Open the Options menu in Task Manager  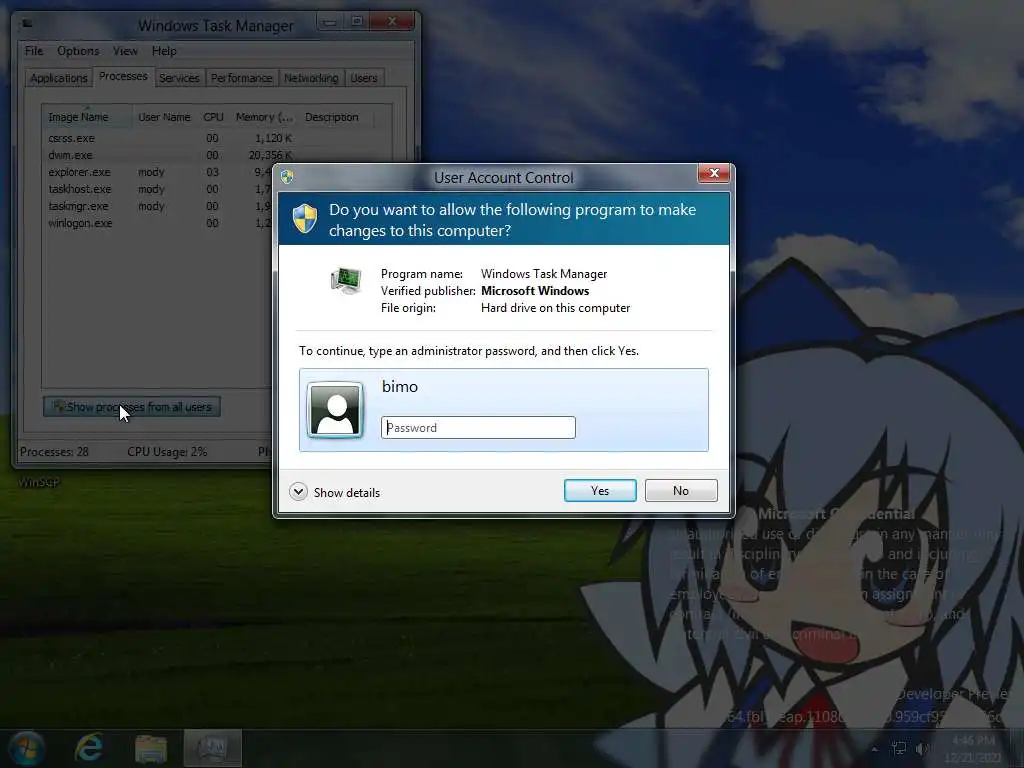click(x=78, y=51)
